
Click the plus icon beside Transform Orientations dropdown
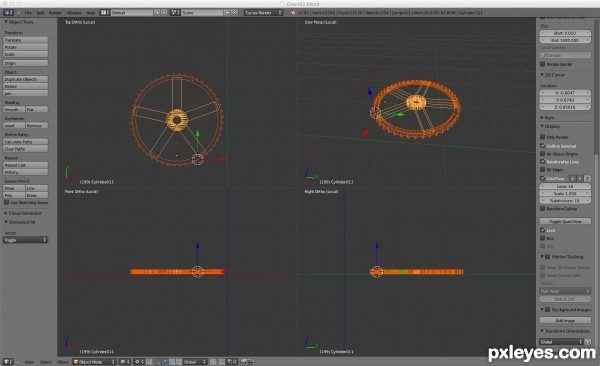click(588, 341)
